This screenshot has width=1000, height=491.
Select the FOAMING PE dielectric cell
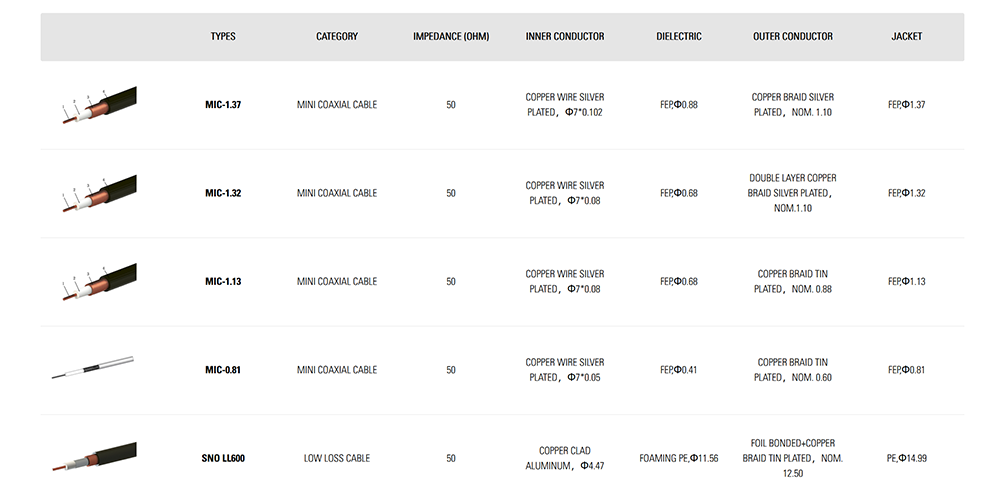point(679,458)
